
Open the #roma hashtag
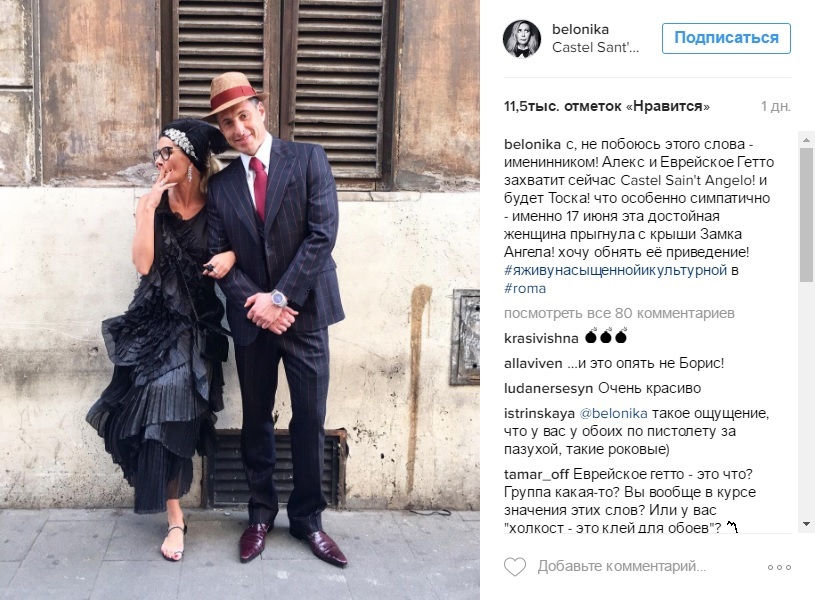tap(525, 288)
